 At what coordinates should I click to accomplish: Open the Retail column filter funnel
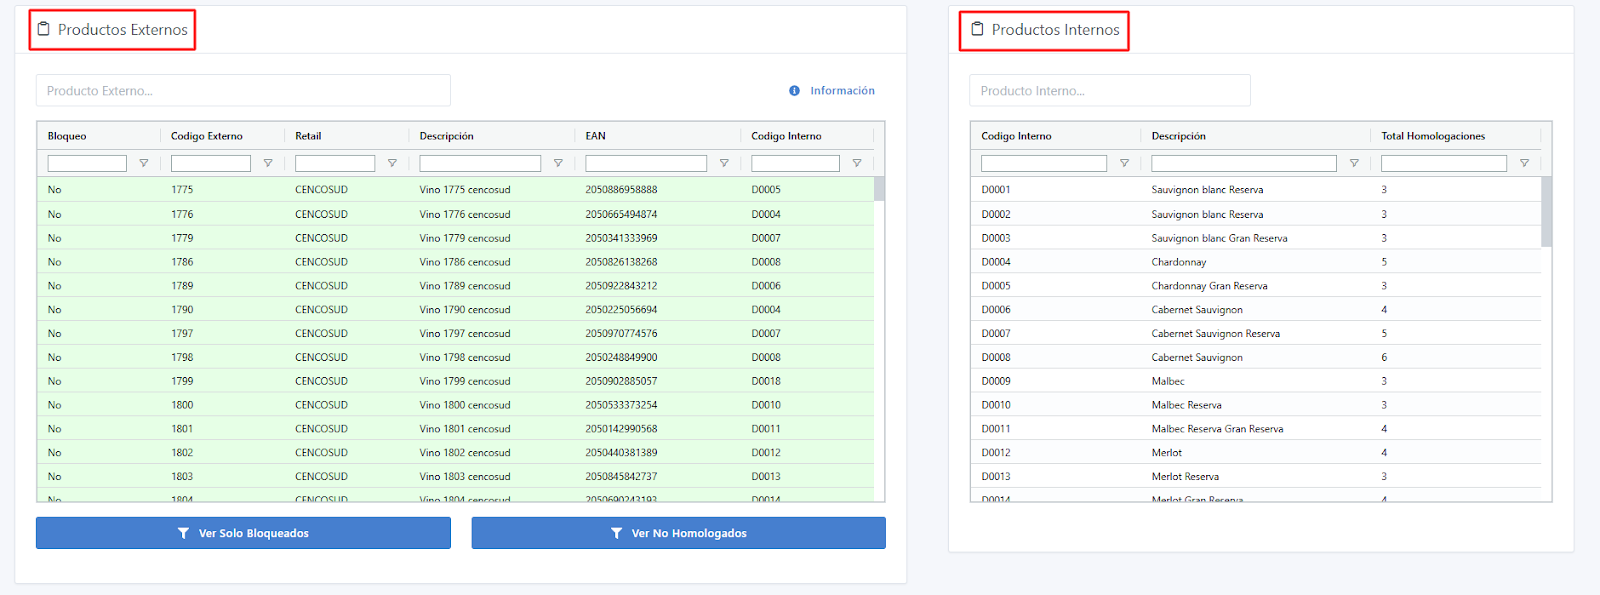[392, 163]
